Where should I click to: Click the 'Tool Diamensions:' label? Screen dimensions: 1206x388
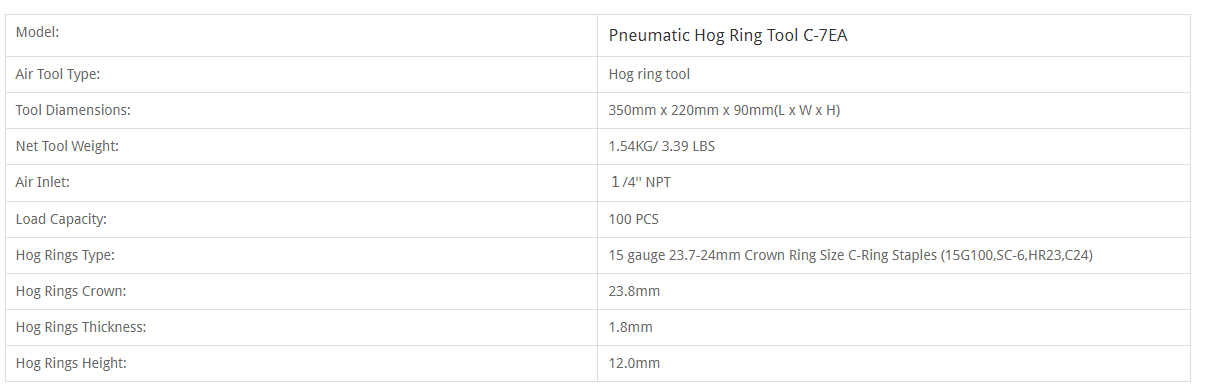click(73, 110)
